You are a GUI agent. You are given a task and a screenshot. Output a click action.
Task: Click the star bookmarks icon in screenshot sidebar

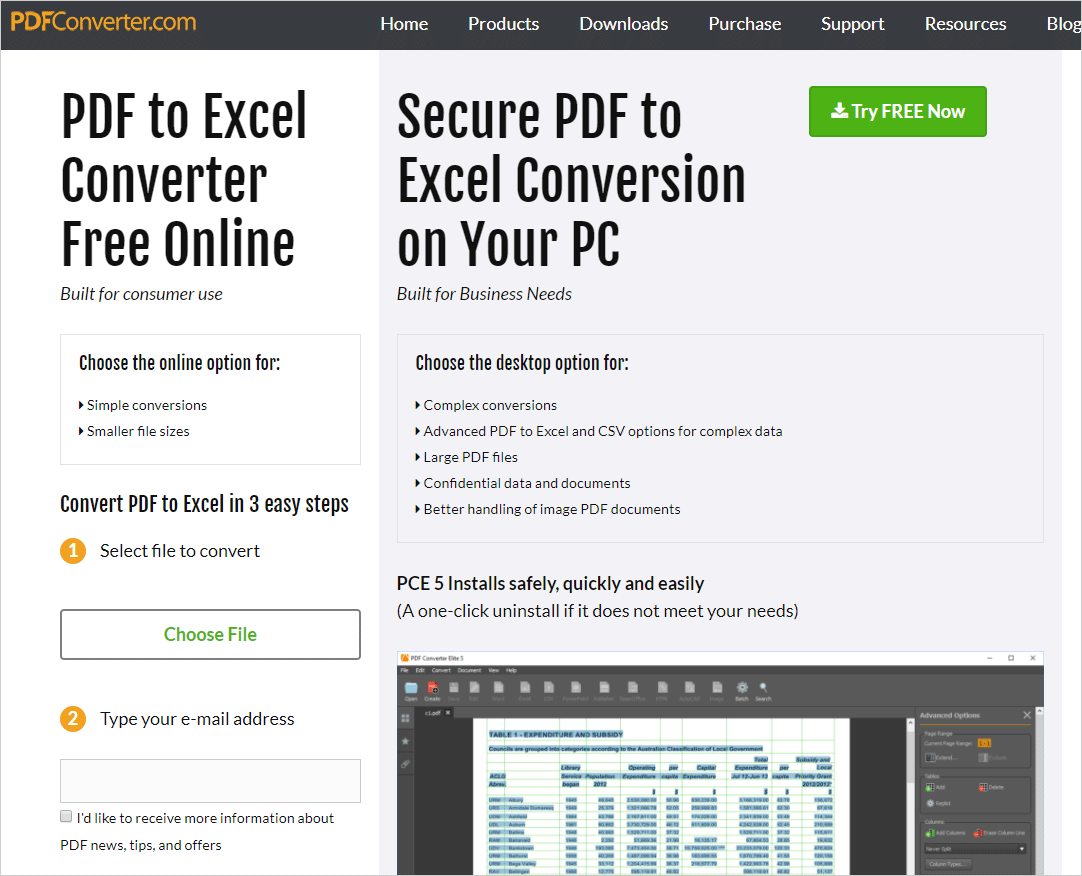tap(406, 741)
